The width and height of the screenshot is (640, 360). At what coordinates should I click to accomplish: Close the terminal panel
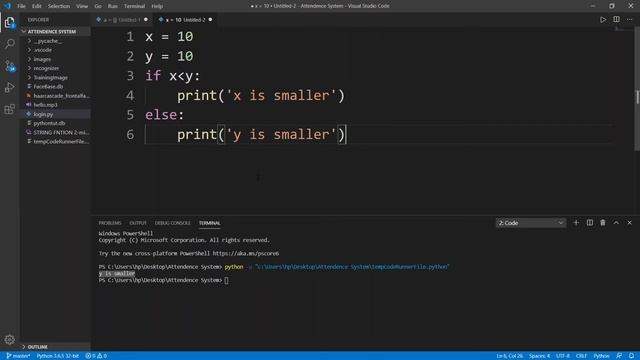point(629,223)
